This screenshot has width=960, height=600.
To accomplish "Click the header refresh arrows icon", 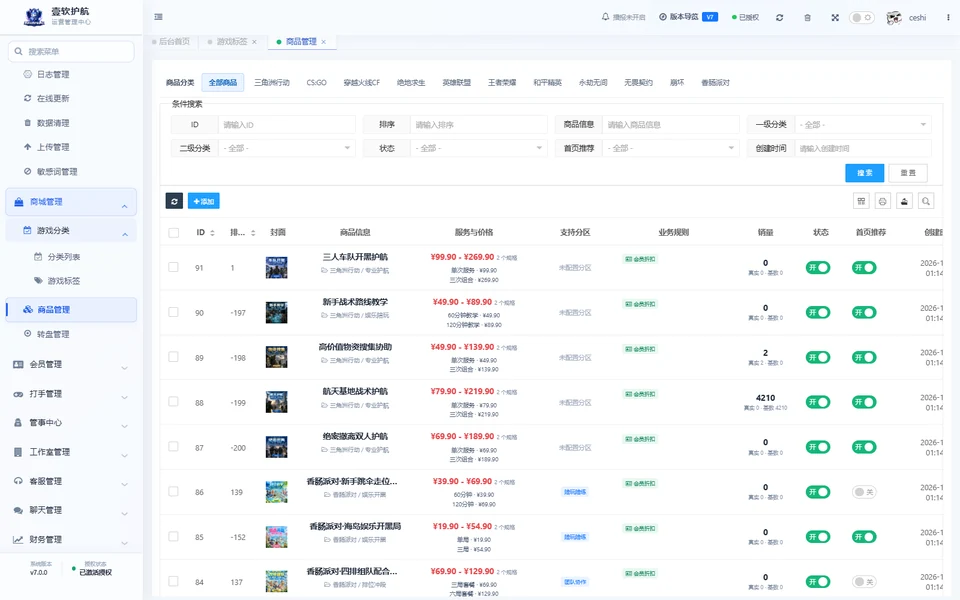I will (x=779, y=18).
